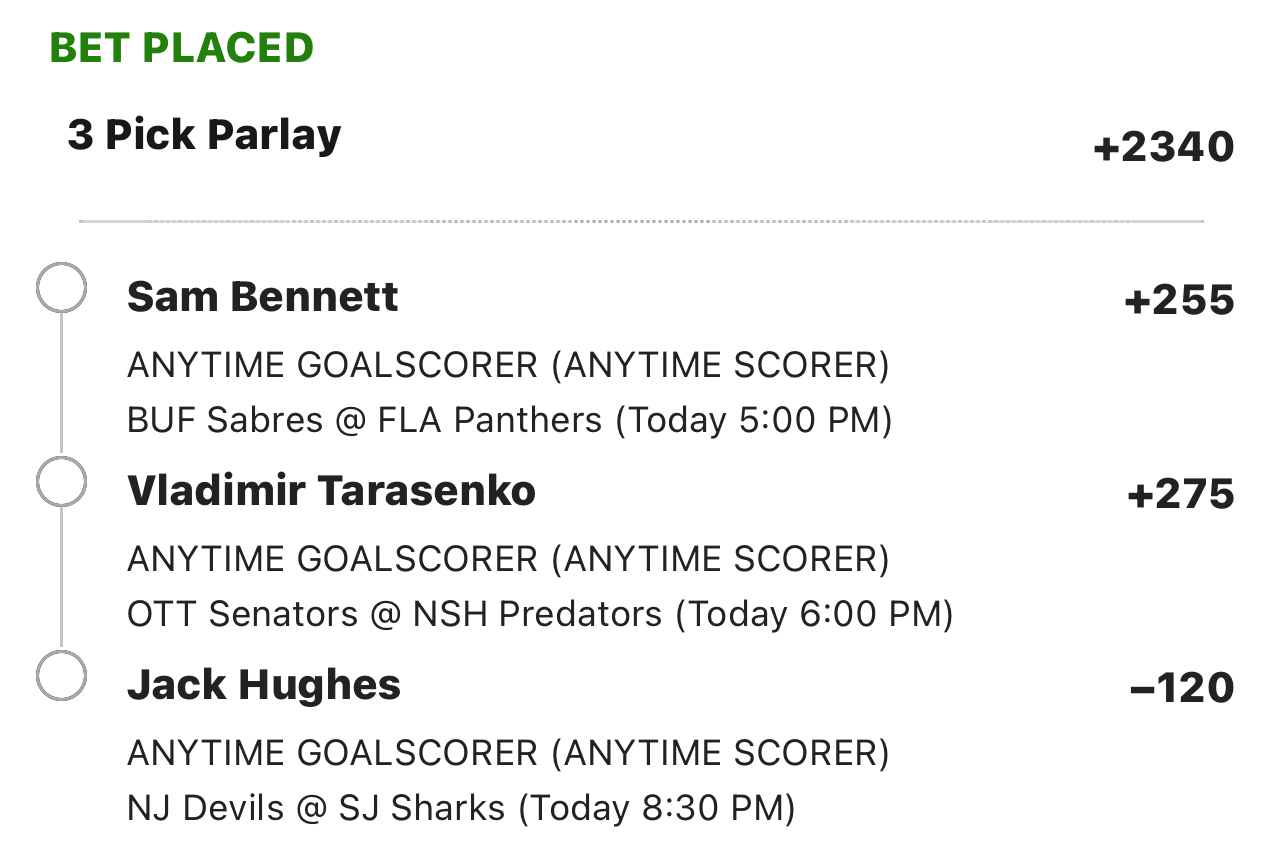Select Tarasenko's Anytime Goalscorer market text
1284x868 pixels.
click(508, 560)
